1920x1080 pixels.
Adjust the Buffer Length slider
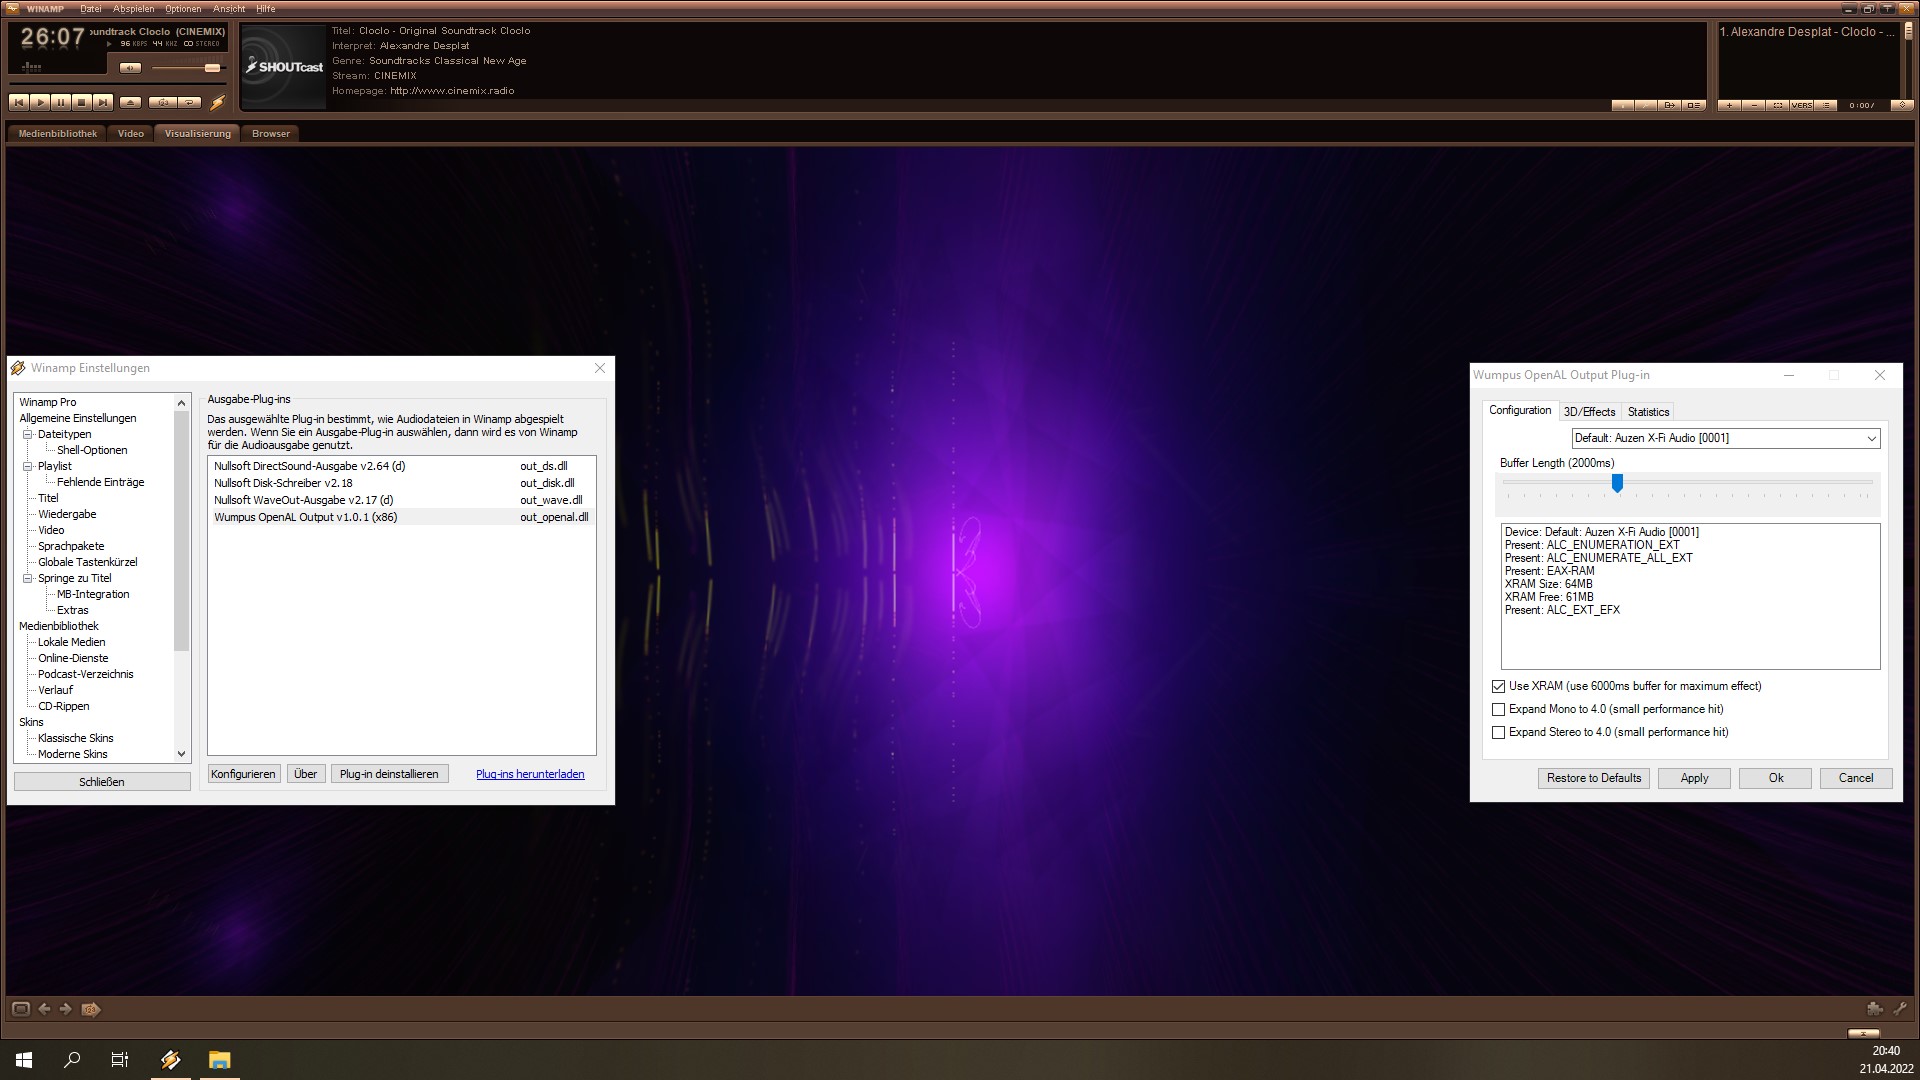(x=1618, y=484)
